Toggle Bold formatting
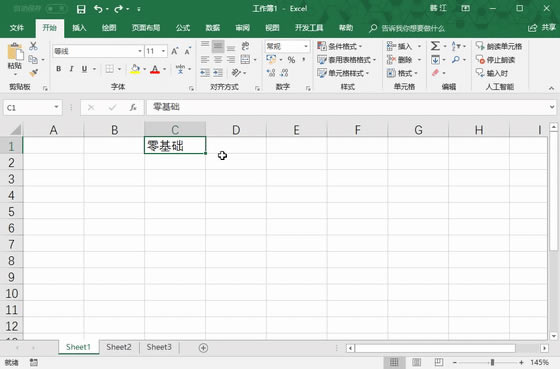 coord(59,69)
